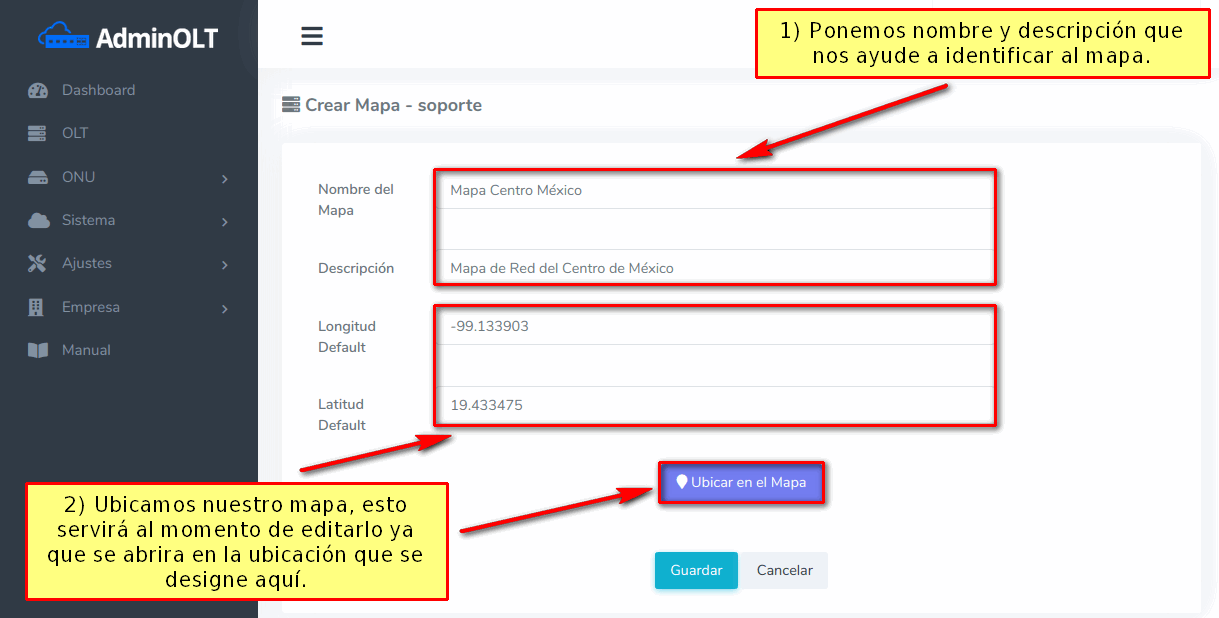Save the map with Guardar
This screenshot has width=1219, height=618.
(x=696, y=570)
